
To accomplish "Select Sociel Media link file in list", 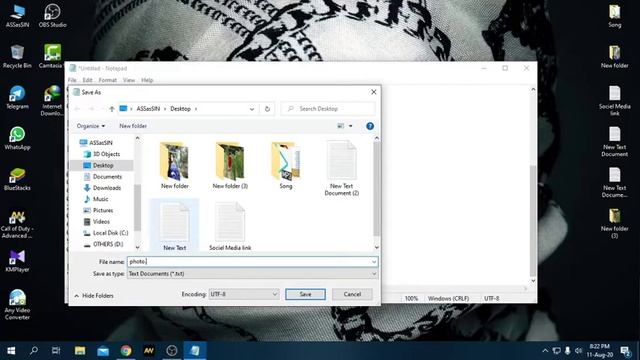I will [230, 226].
